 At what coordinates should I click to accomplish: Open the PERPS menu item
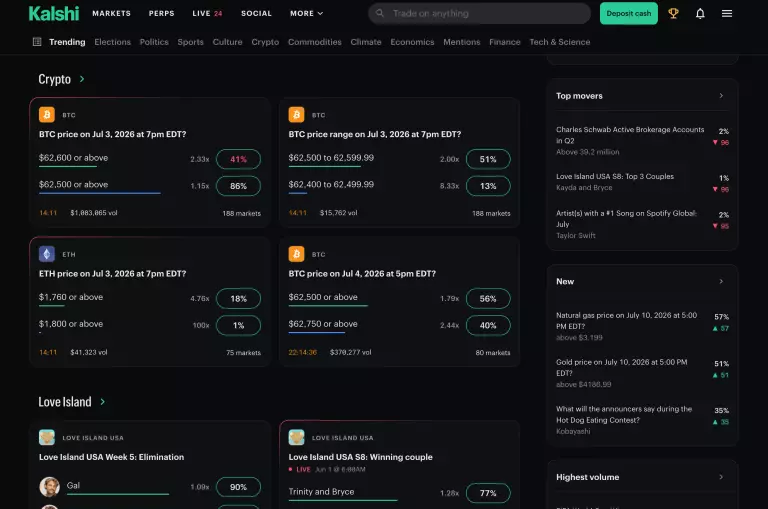[x=162, y=14]
